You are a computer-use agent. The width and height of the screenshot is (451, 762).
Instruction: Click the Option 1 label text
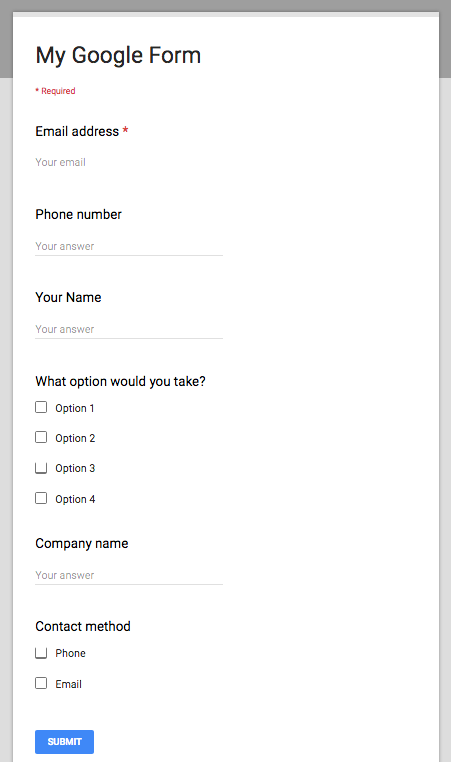click(x=74, y=408)
